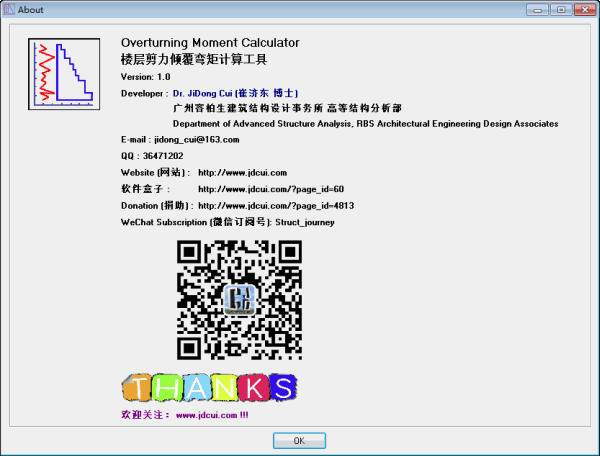
Task: Click the Website (网站) label
Action: click(155, 173)
